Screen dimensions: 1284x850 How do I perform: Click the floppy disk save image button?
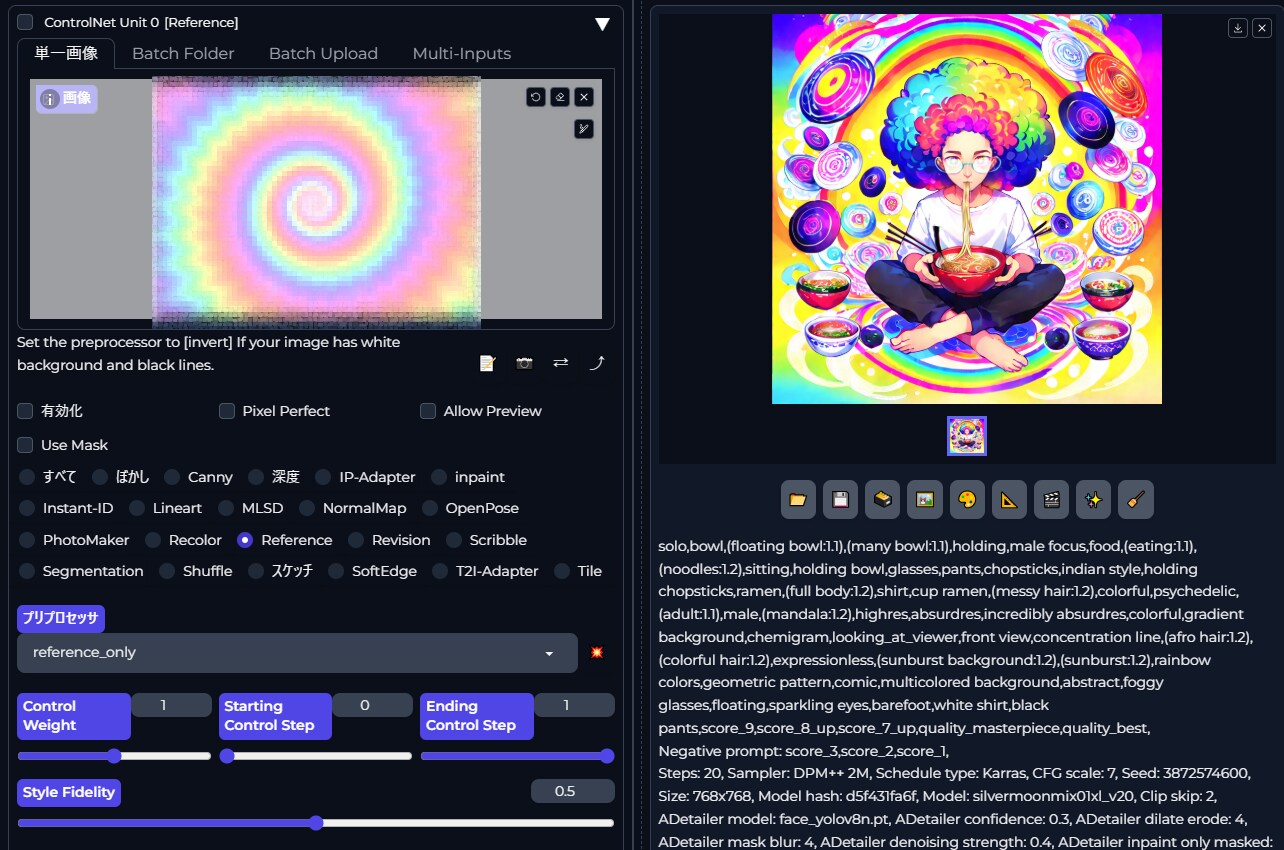click(x=840, y=500)
